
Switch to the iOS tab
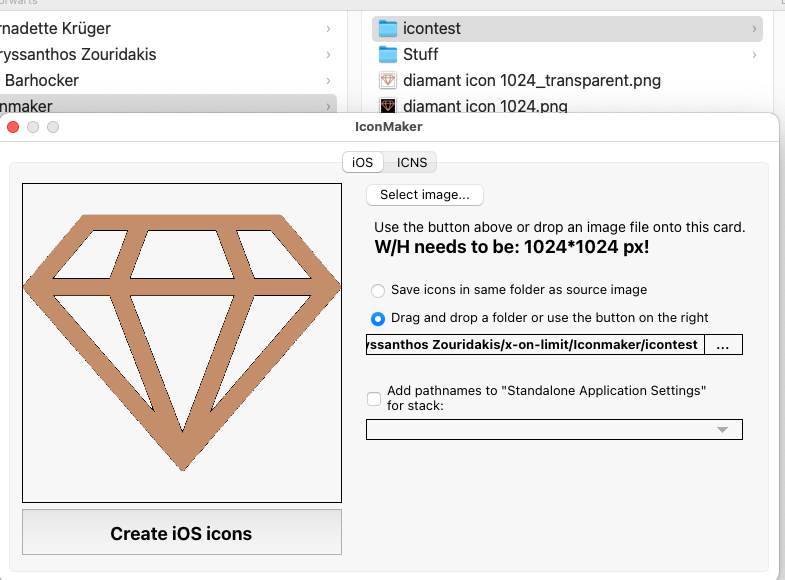pos(362,162)
